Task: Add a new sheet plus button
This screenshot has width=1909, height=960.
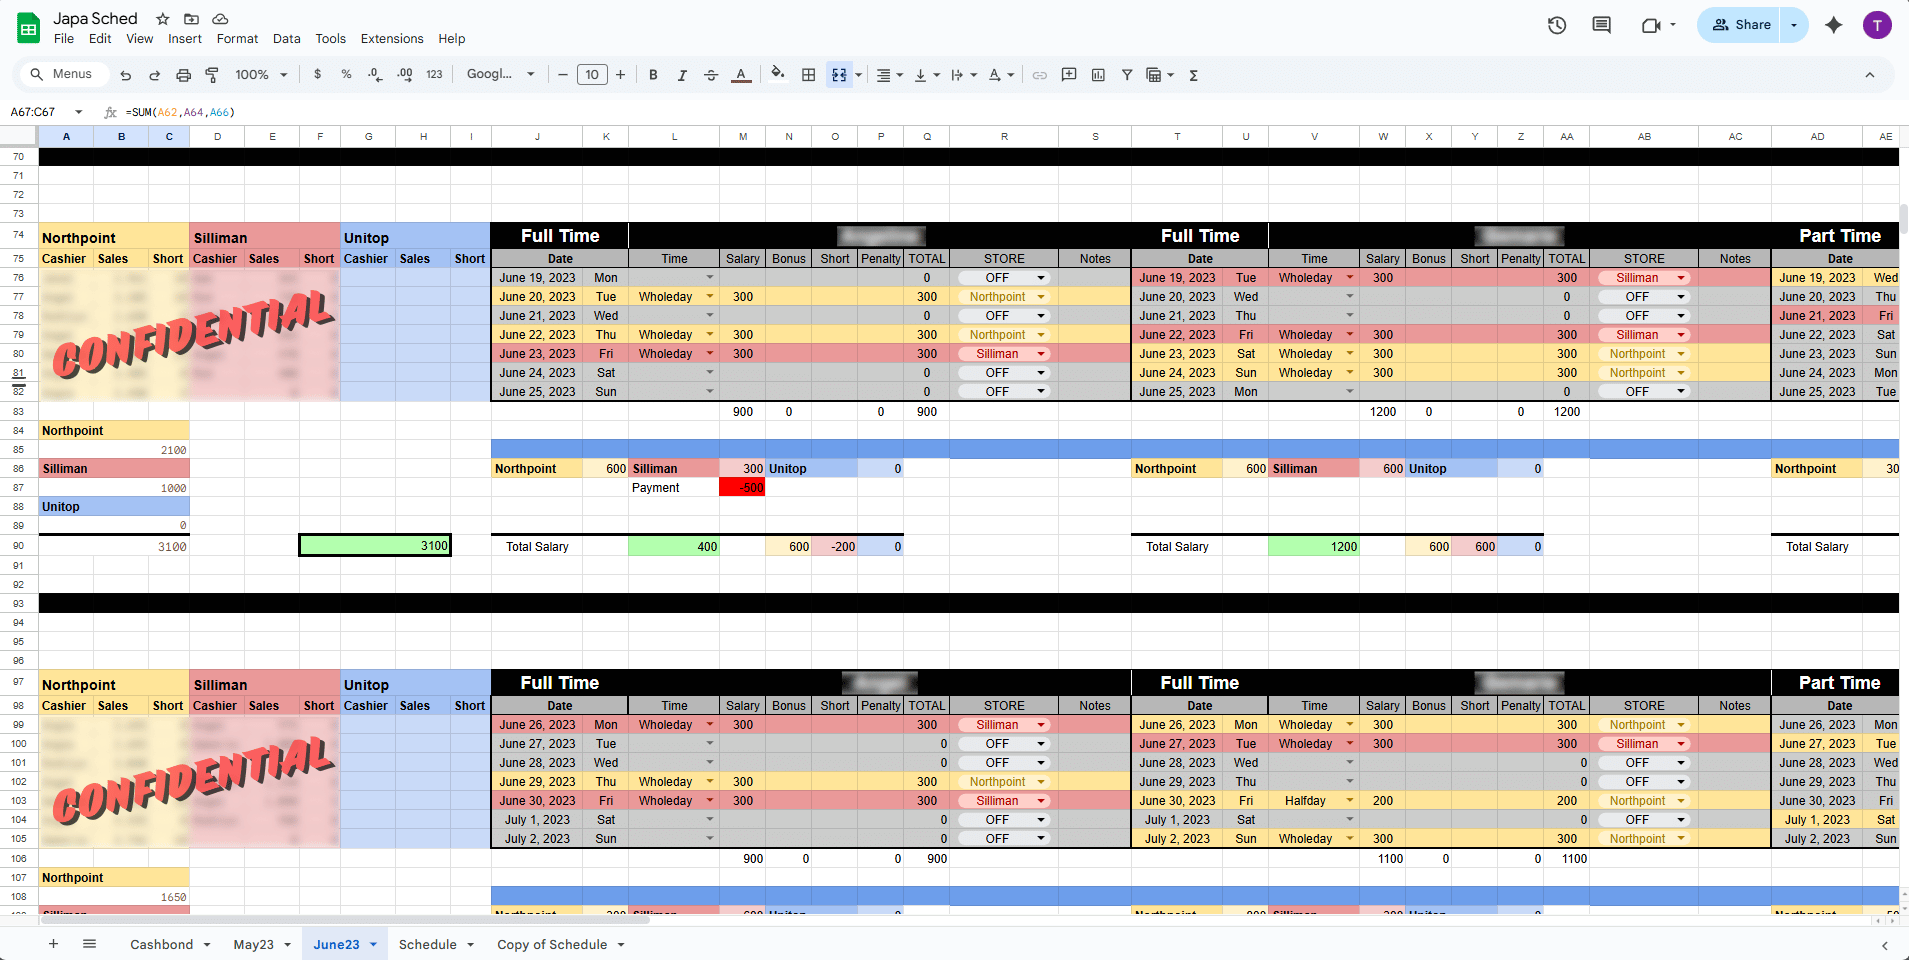Action: pos(53,944)
